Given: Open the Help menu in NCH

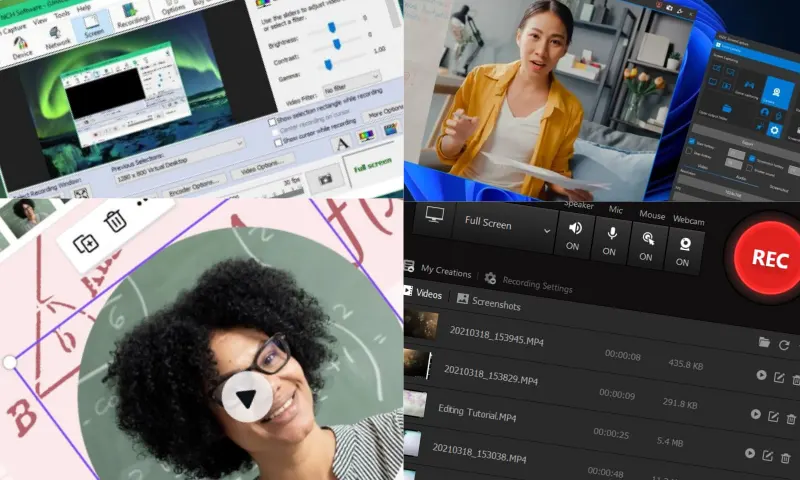Looking at the screenshot, I should [83, 9].
